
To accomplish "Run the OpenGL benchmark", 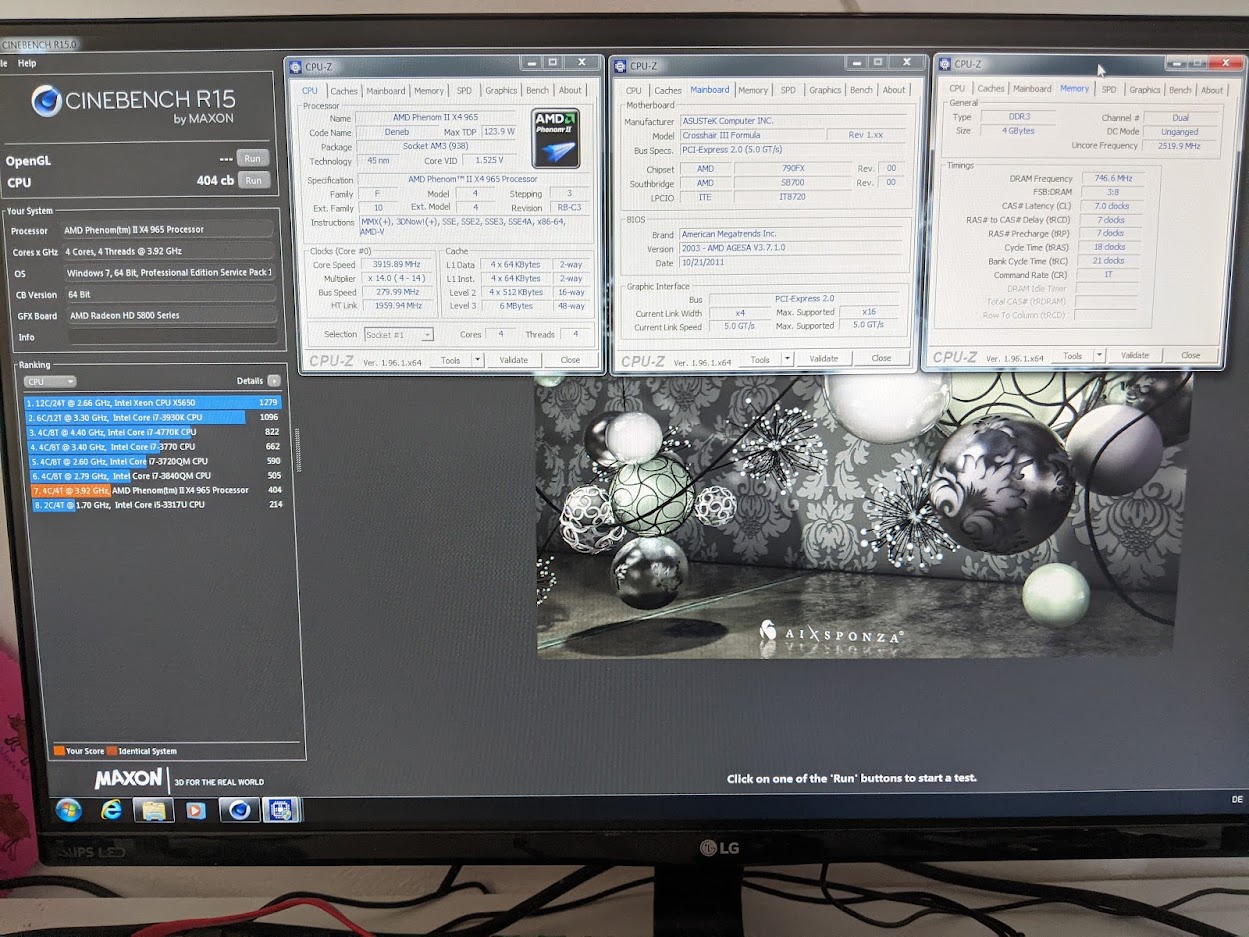I will click(254, 159).
